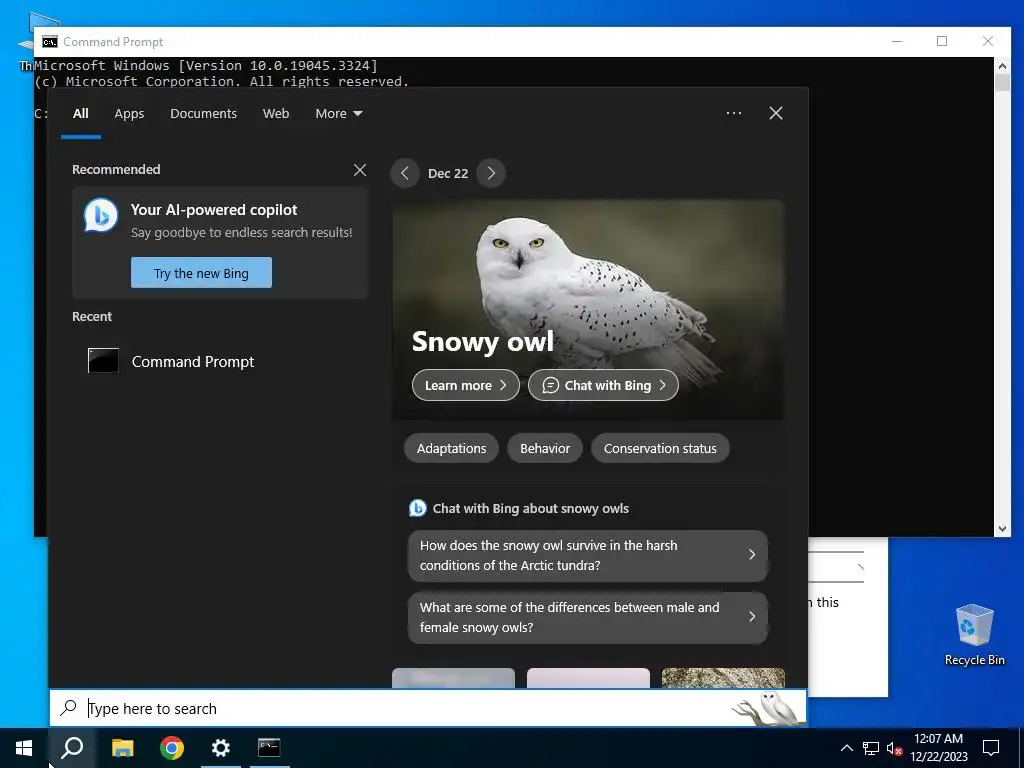
Task: Dismiss the Recommended section
Action: click(x=360, y=170)
